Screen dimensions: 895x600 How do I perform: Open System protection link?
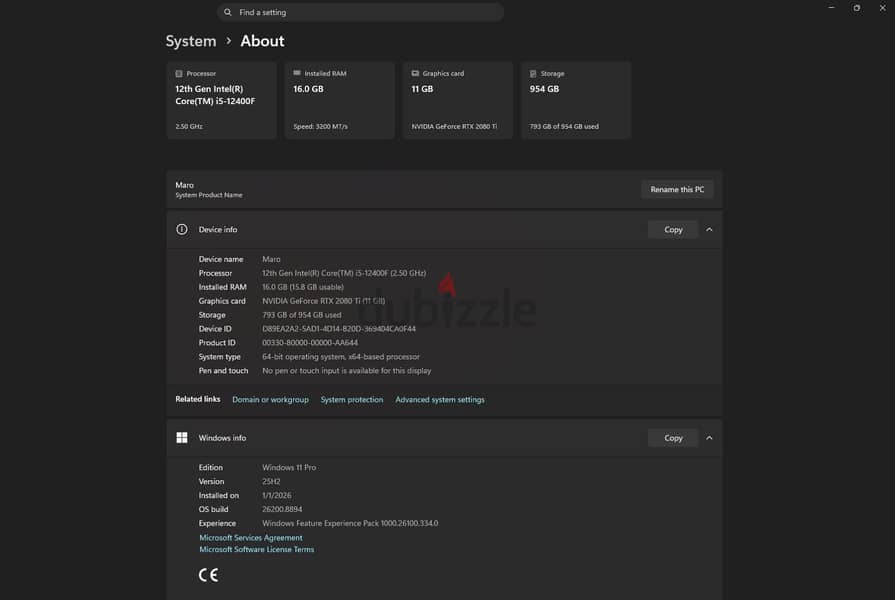pos(352,400)
